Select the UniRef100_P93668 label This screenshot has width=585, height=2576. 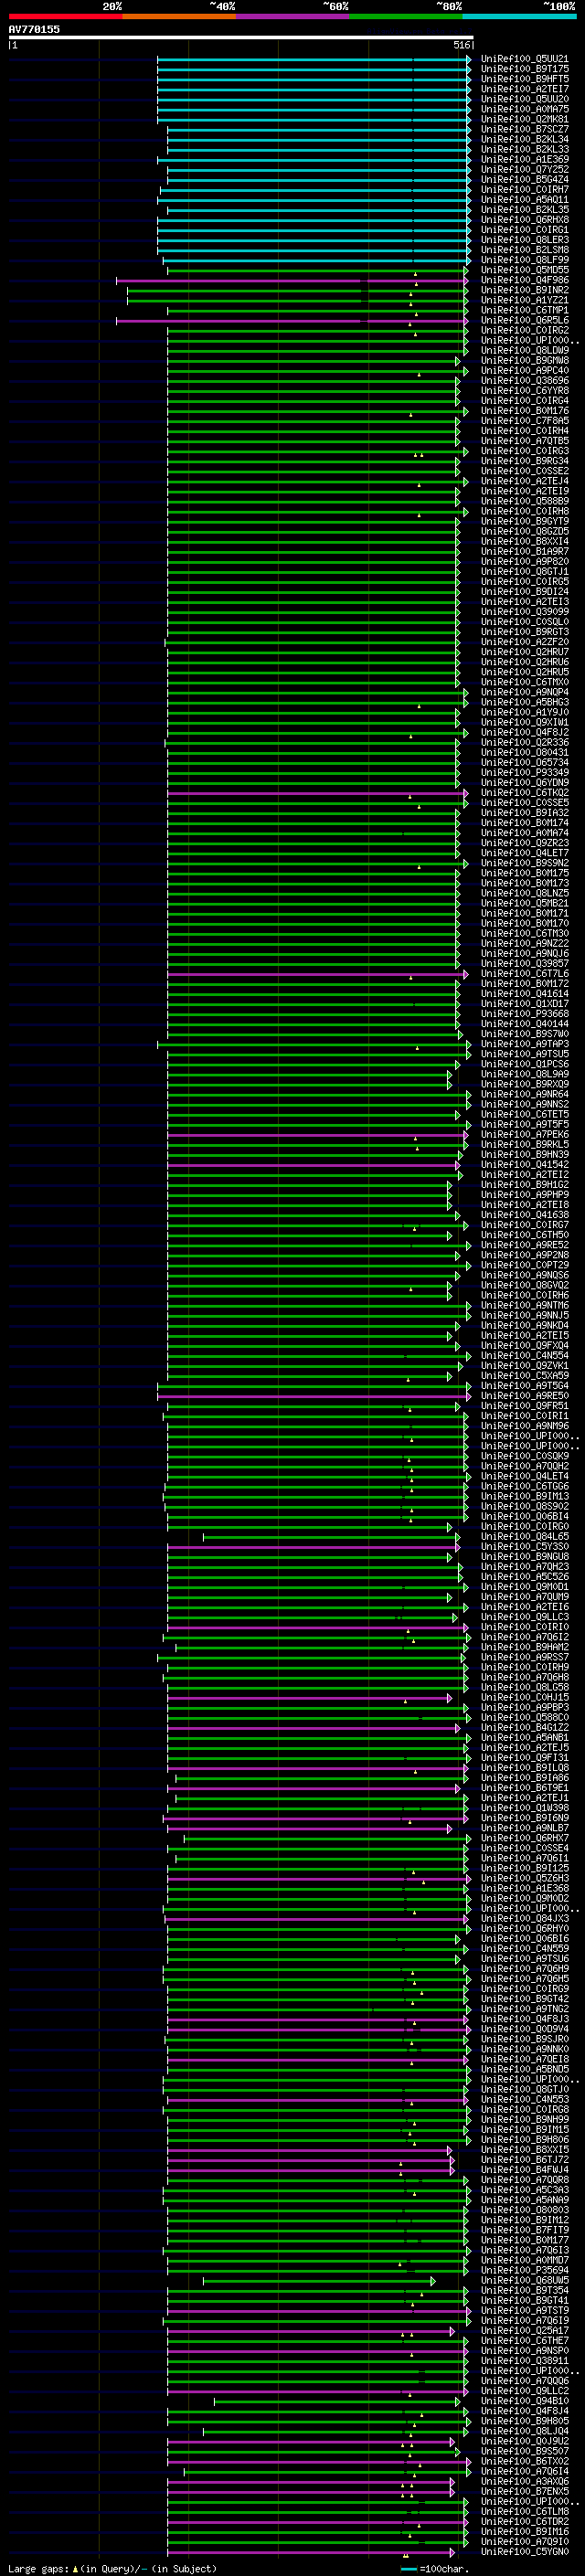[x=525, y=1013]
